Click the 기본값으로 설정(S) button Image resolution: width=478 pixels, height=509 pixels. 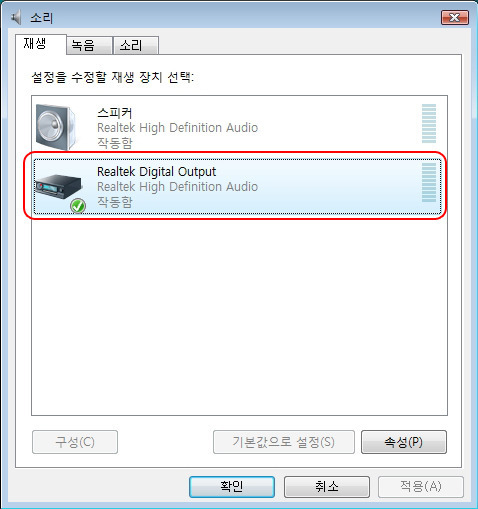pos(284,442)
